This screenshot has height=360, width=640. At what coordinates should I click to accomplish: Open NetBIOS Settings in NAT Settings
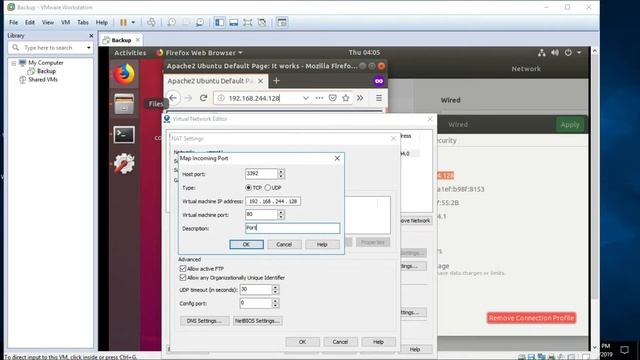[257, 321]
